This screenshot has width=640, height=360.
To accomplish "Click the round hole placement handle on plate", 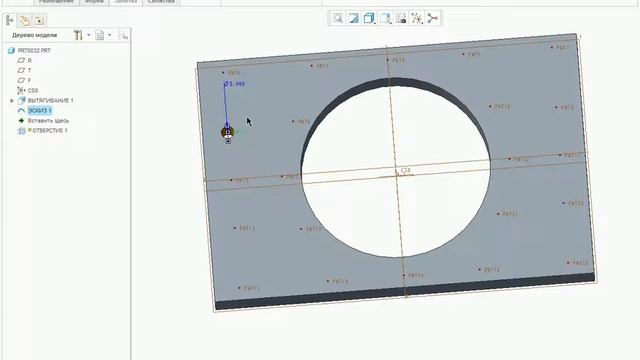I will tap(227, 132).
